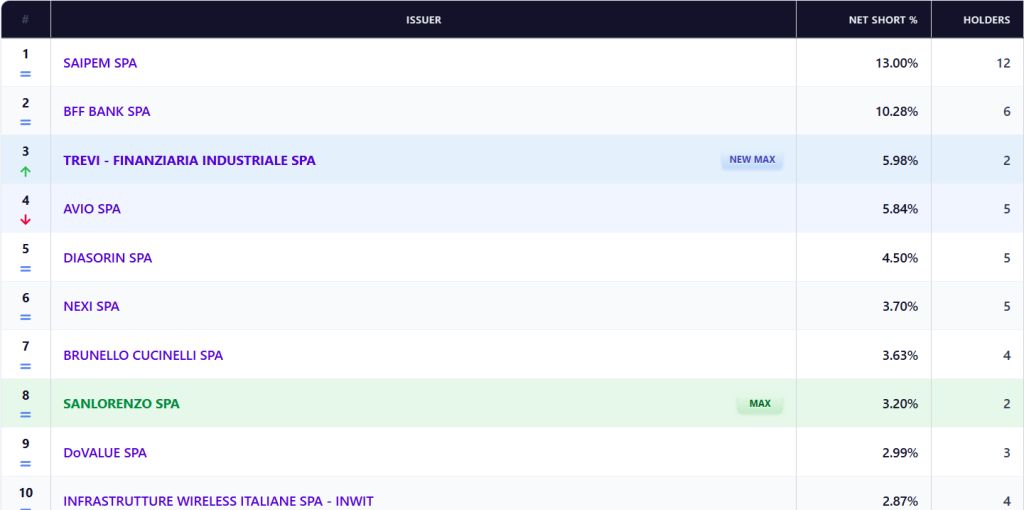Viewport: 1024px width, 510px height.
Task: Select the 2.99% net short value
Action: point(900,453)
